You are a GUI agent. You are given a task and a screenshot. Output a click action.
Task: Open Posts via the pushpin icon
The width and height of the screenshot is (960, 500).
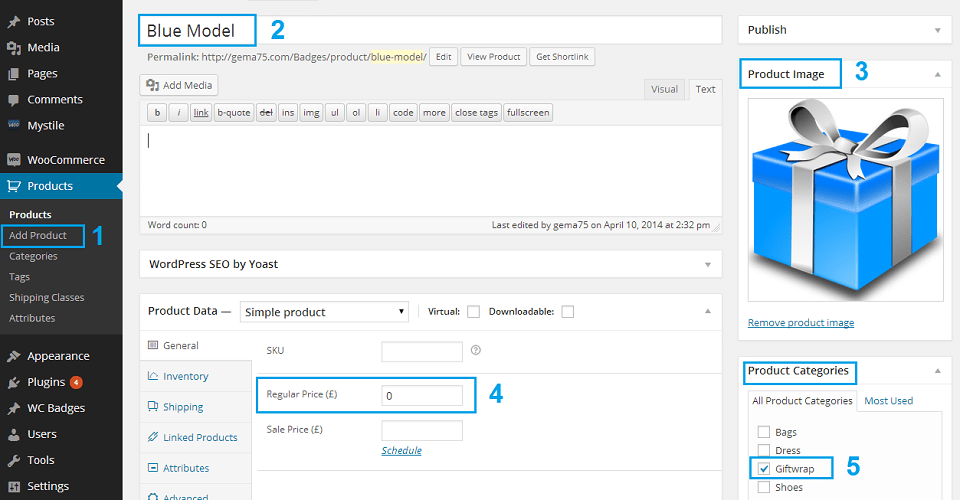[13, 21]
